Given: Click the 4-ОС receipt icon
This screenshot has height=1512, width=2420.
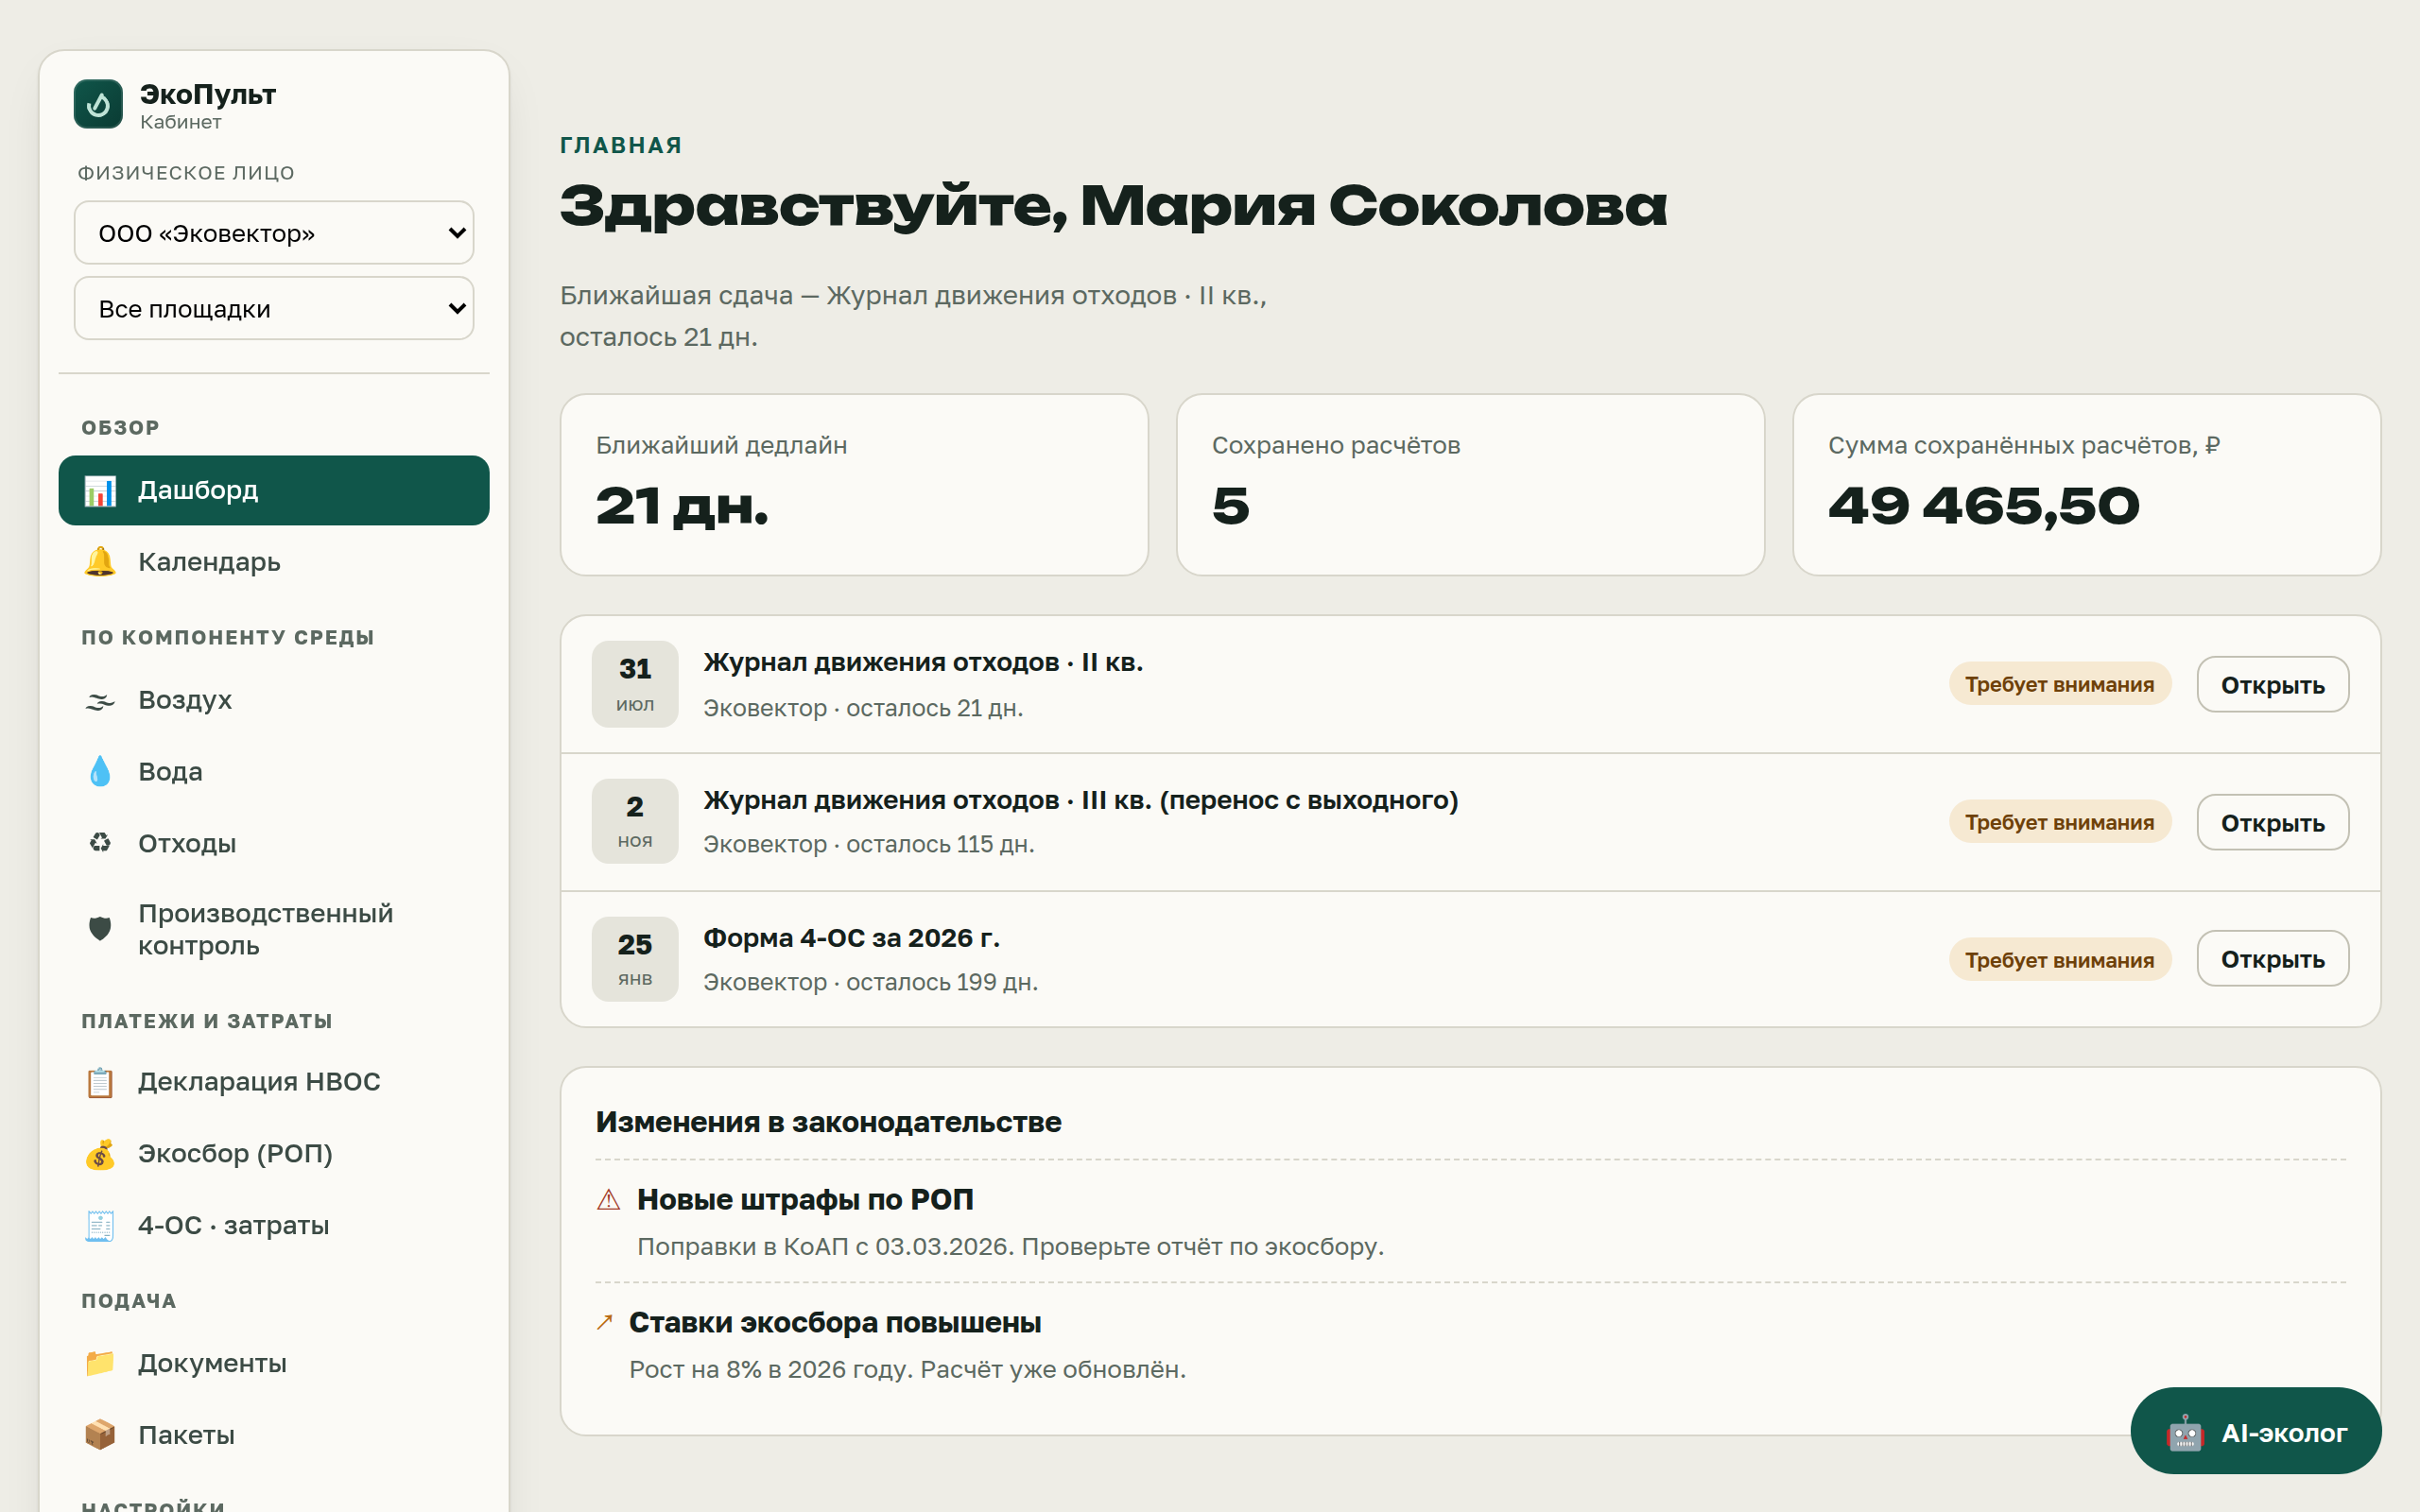Looking at the screenshot, I should point(100,1226).
